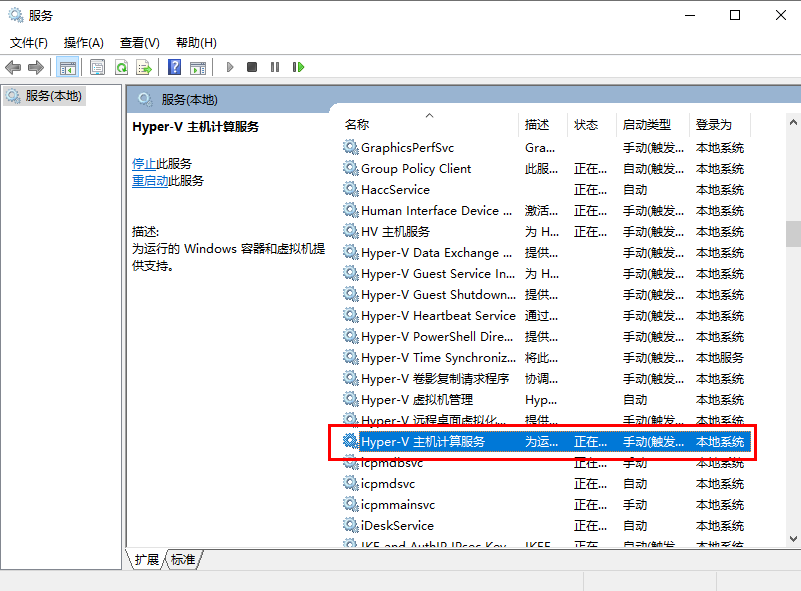This screenshot has height=591, width=801.
Task: Toggle the show/hide console tree icon
Action: coord(67,67)
